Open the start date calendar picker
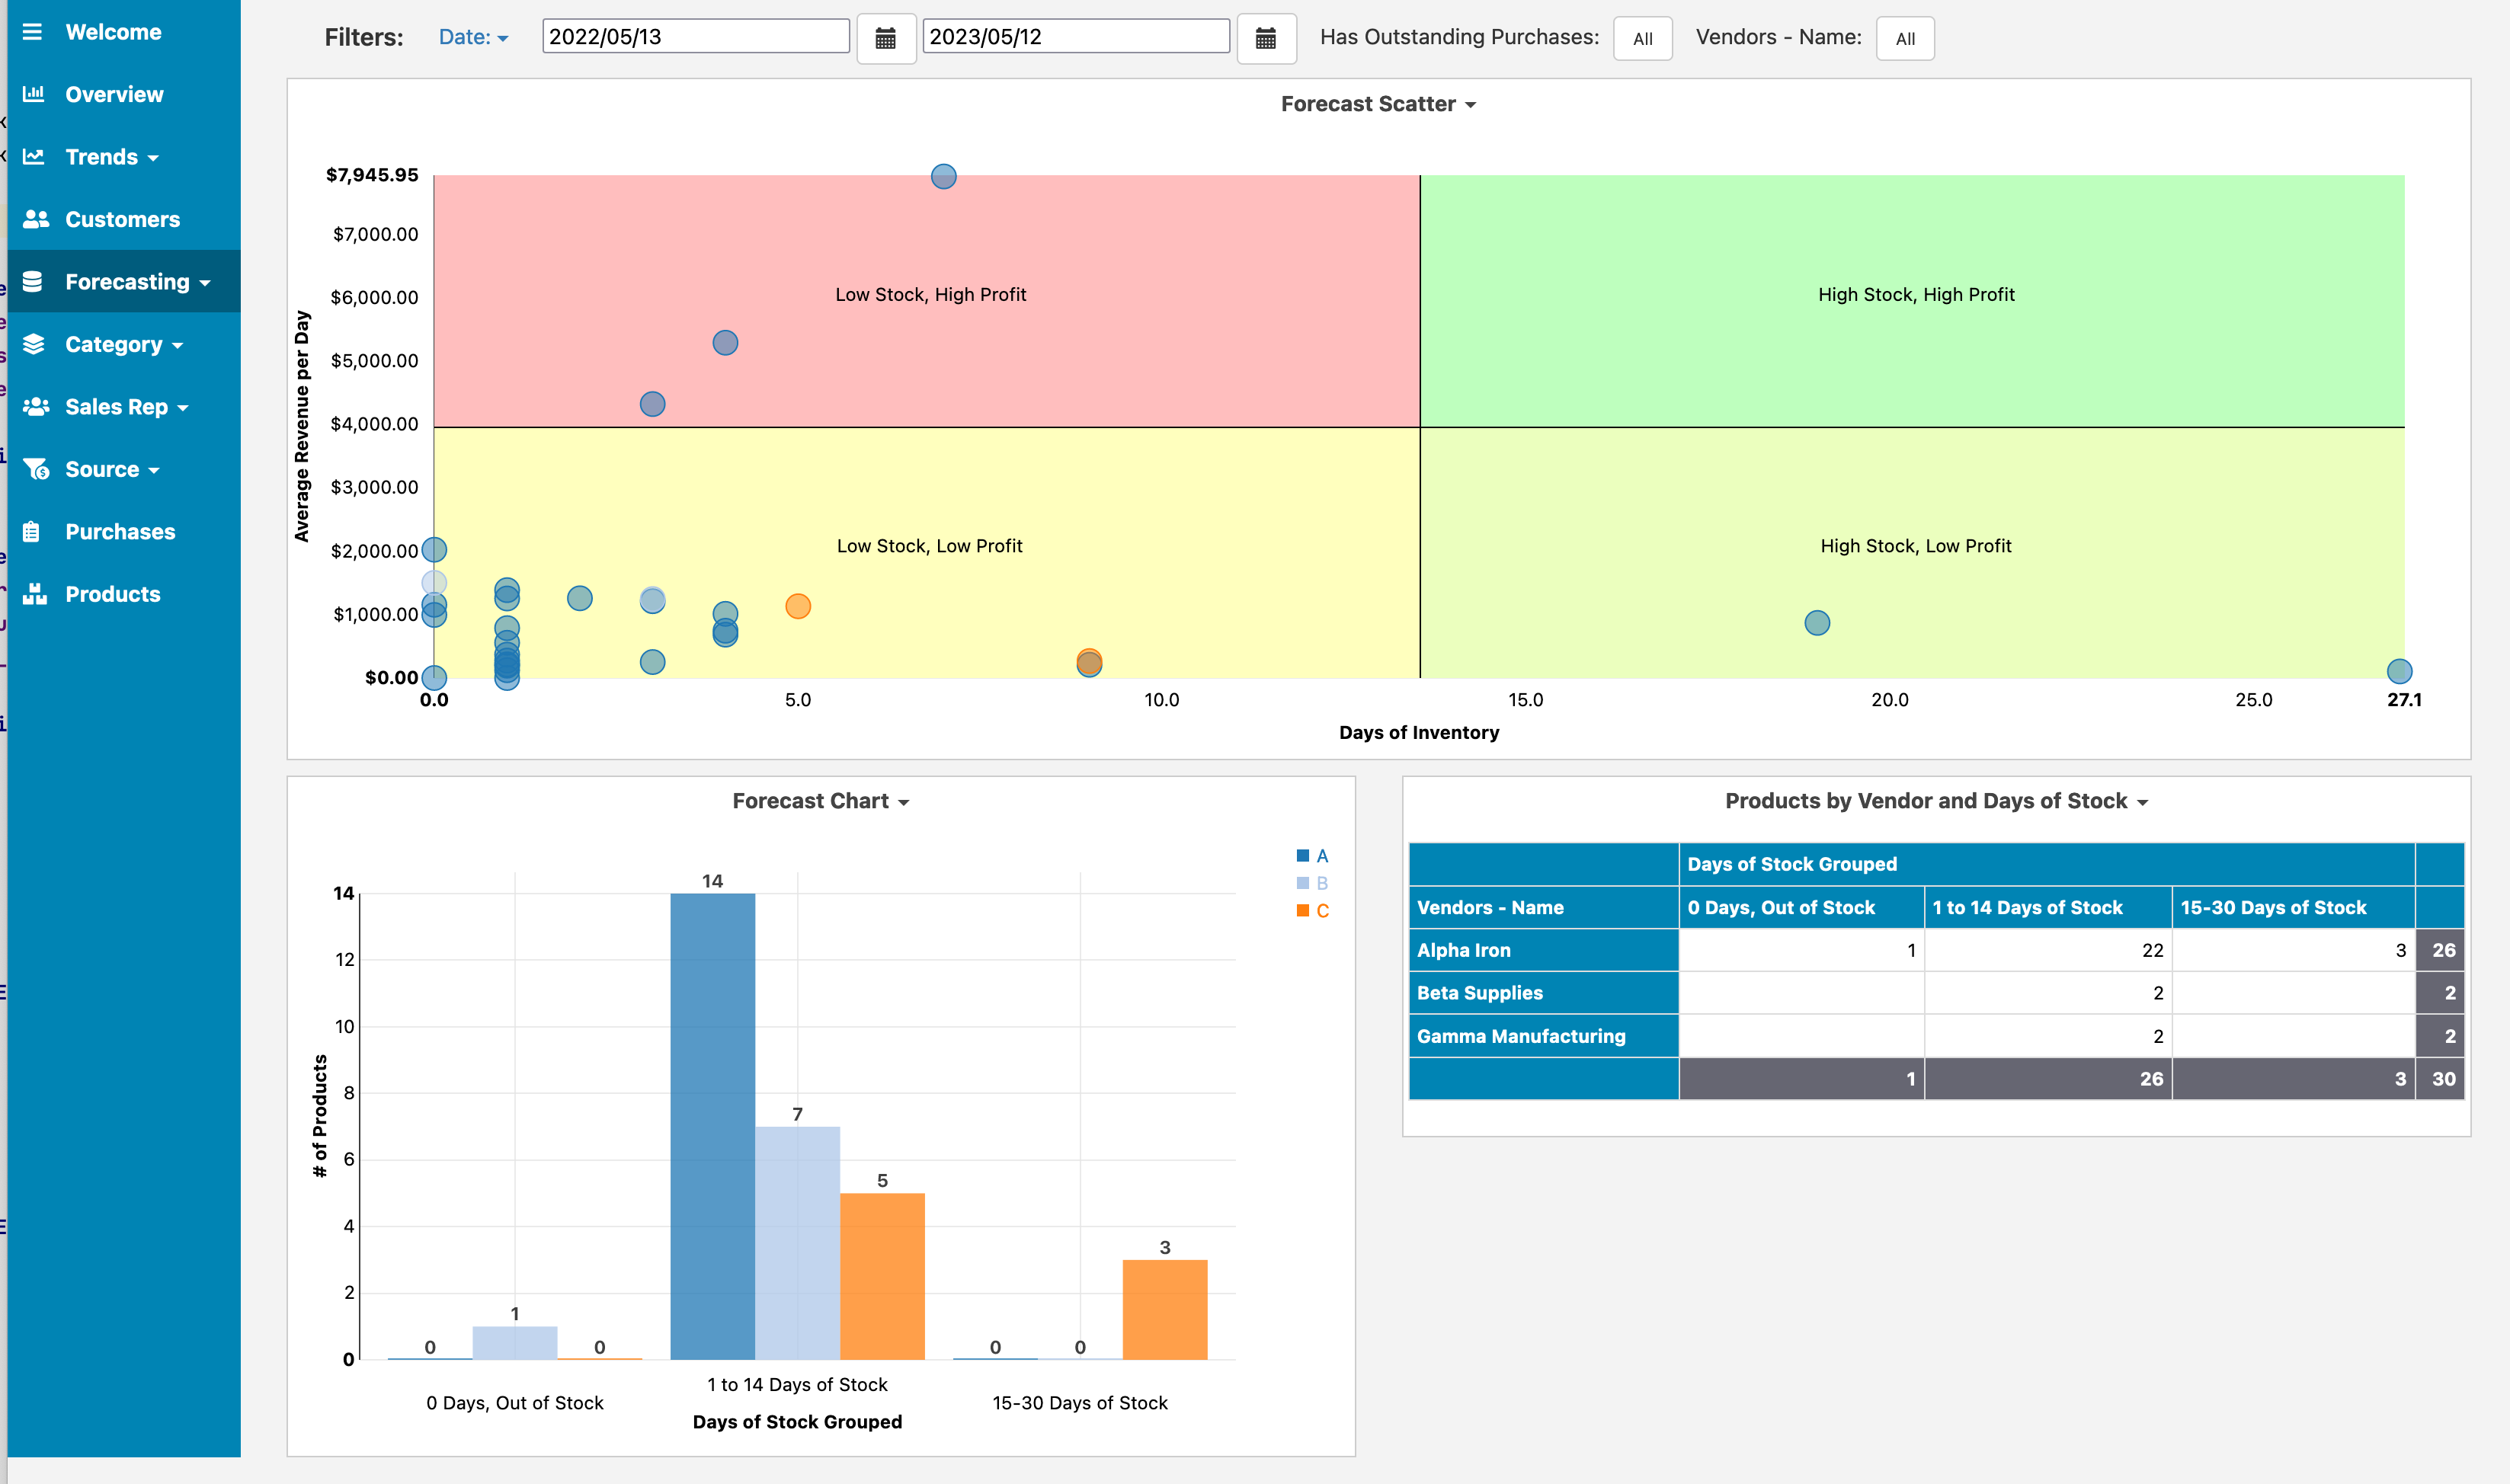This screenshot has height=1484, width=2510. [x=885, y=39]
